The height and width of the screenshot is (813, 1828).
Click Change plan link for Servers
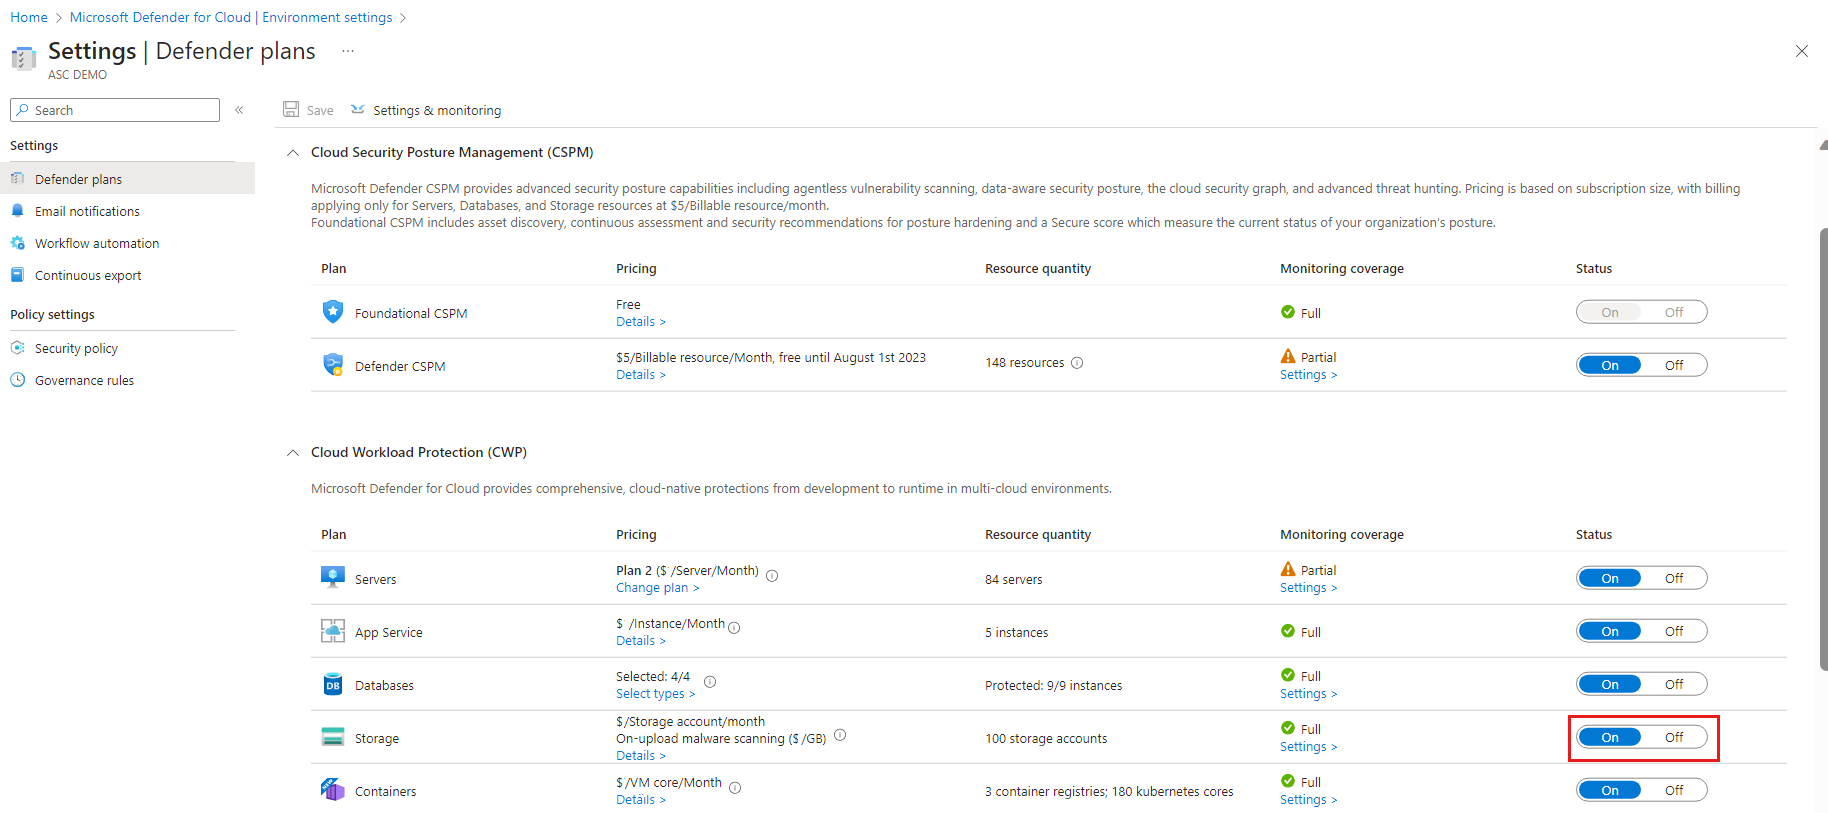(x=658, y=588)
